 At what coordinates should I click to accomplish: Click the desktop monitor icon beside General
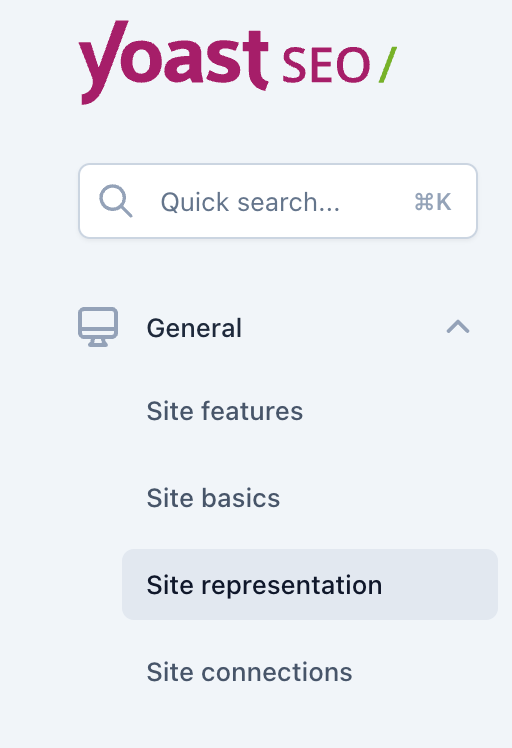[x=98, y=327]
